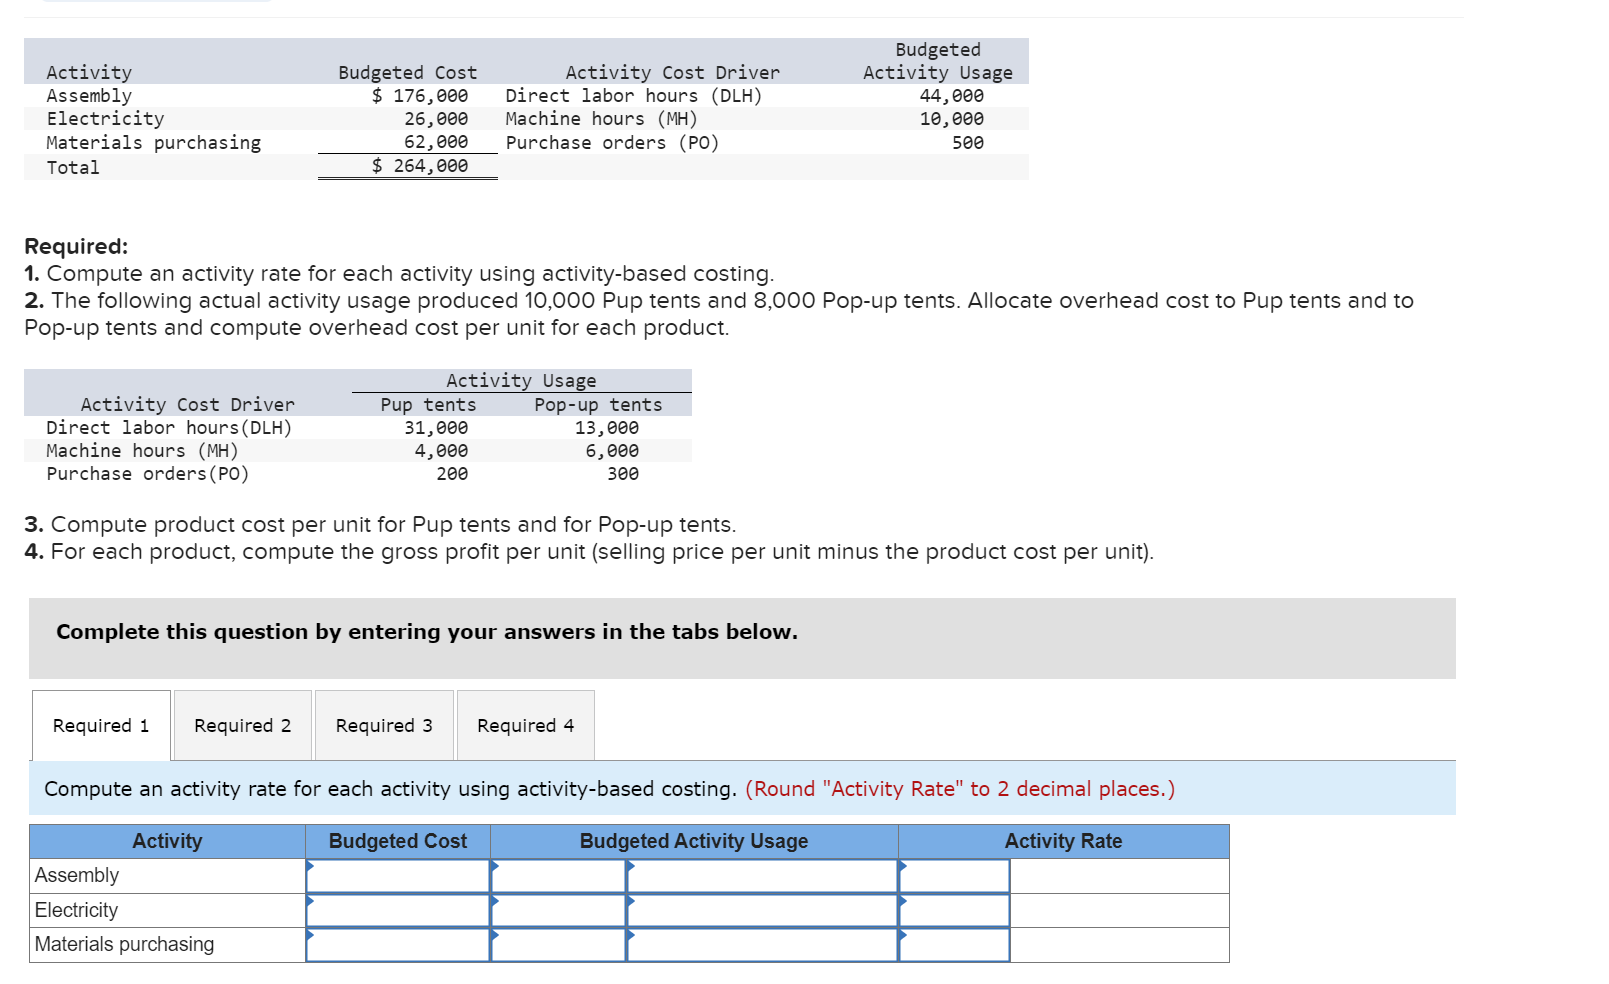Click the Budgeted Activity Usage column header
This screenshot has width=1609, height=984.
(694, 841)
